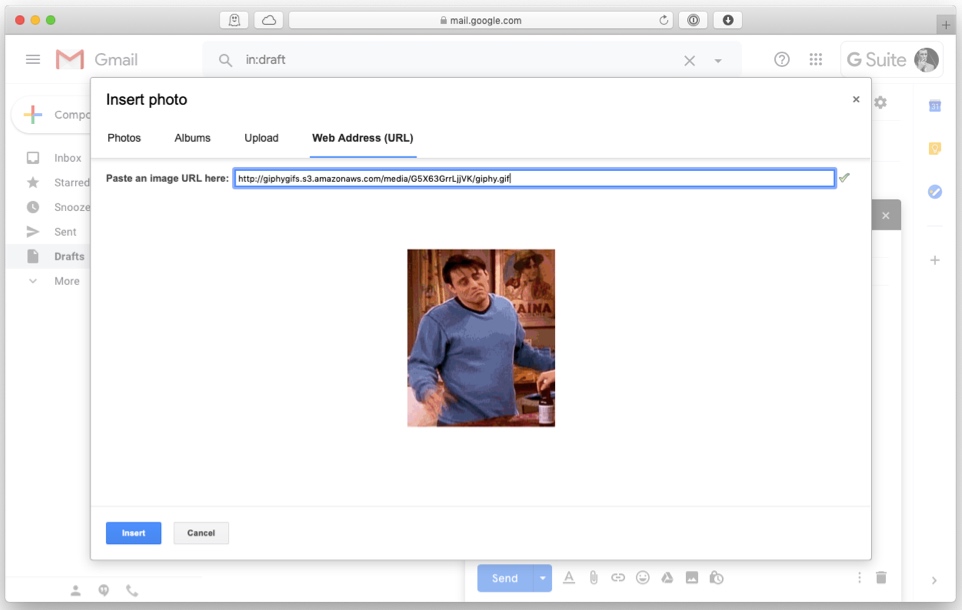Viewport: 962px width, 610px height.
Task: Insert files using Google Drive
Action: pyautogui.click(x=668, y=577)
